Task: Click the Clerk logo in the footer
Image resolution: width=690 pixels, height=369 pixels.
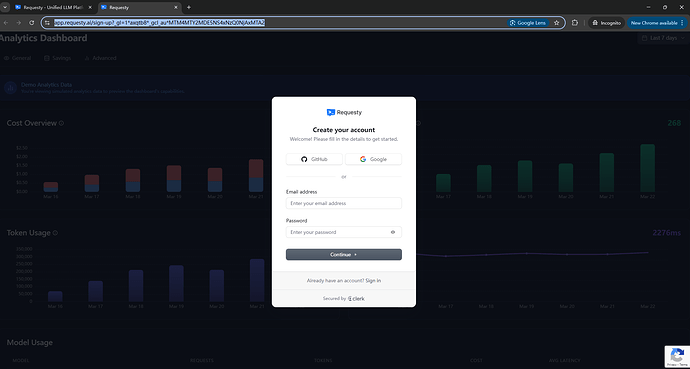Action: pyautogui.click(x=356, y=299)
